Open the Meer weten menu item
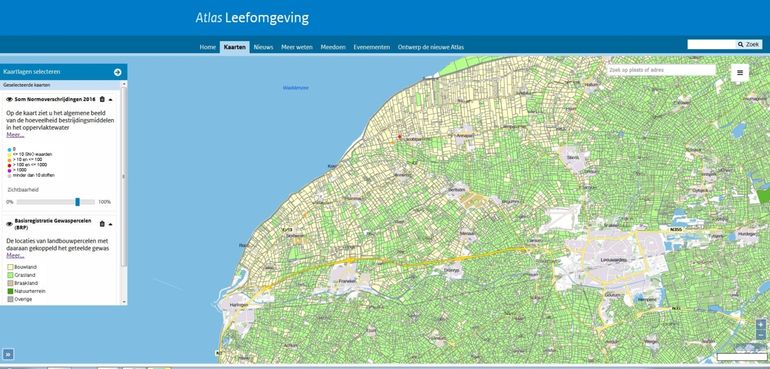Viewport: 770px width, 369px height. coord(297,47)
